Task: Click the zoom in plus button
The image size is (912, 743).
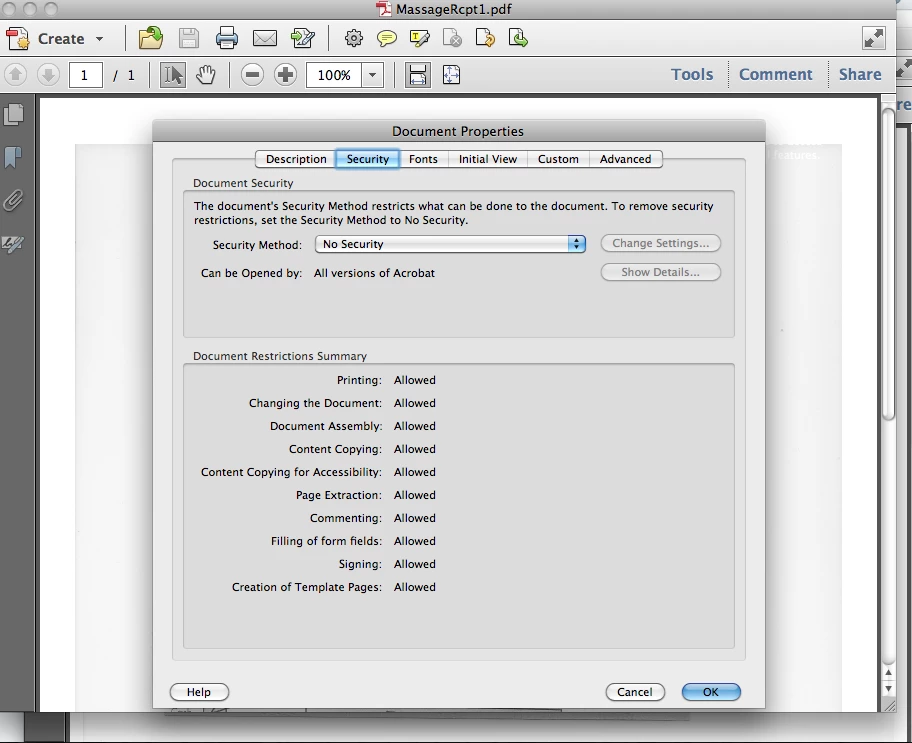Action: 285,74
